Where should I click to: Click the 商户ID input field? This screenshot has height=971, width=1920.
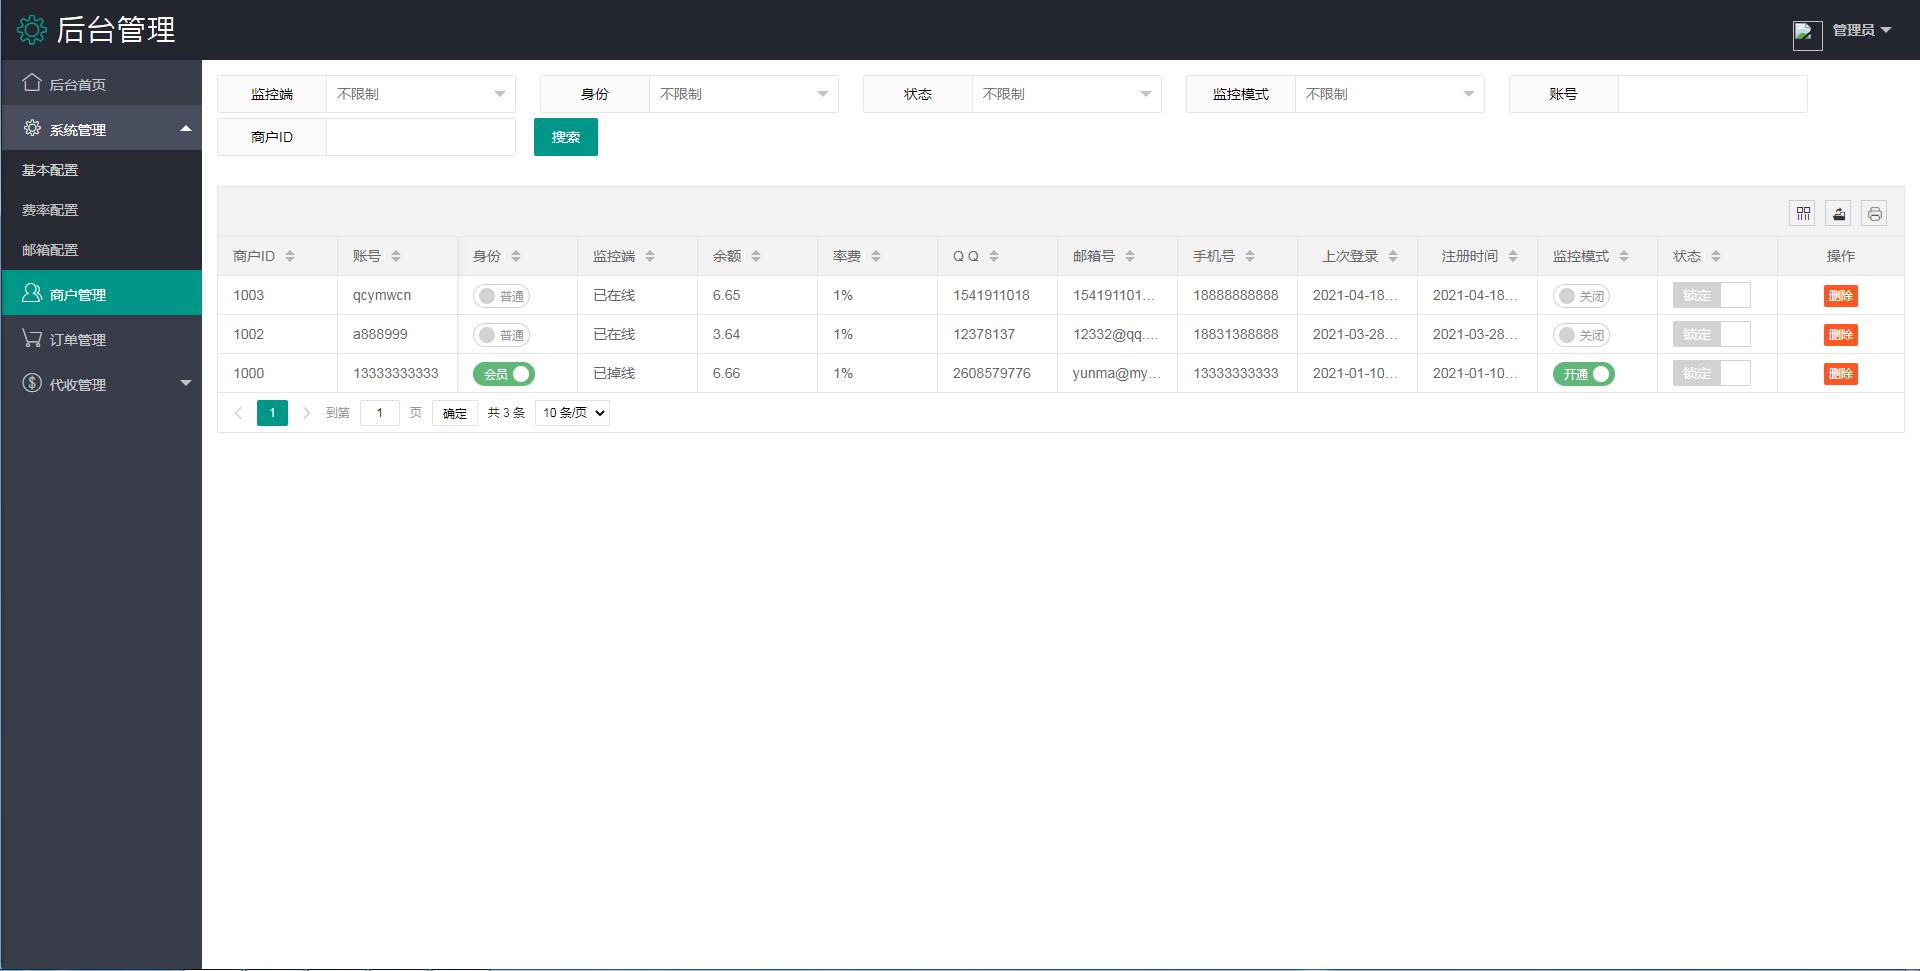[420, 137]
